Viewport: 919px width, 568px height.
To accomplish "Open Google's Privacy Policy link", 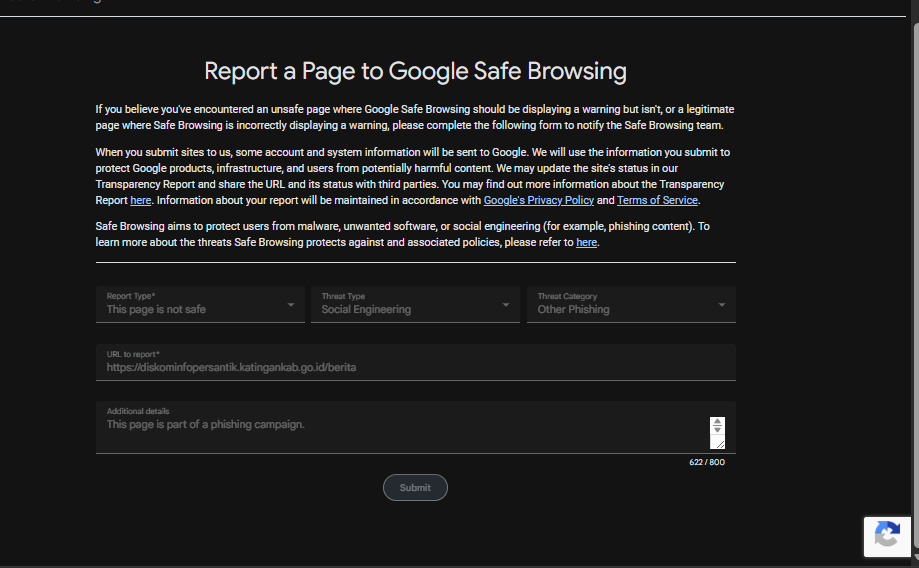I will pyautogui.click(x=539, y=200).
